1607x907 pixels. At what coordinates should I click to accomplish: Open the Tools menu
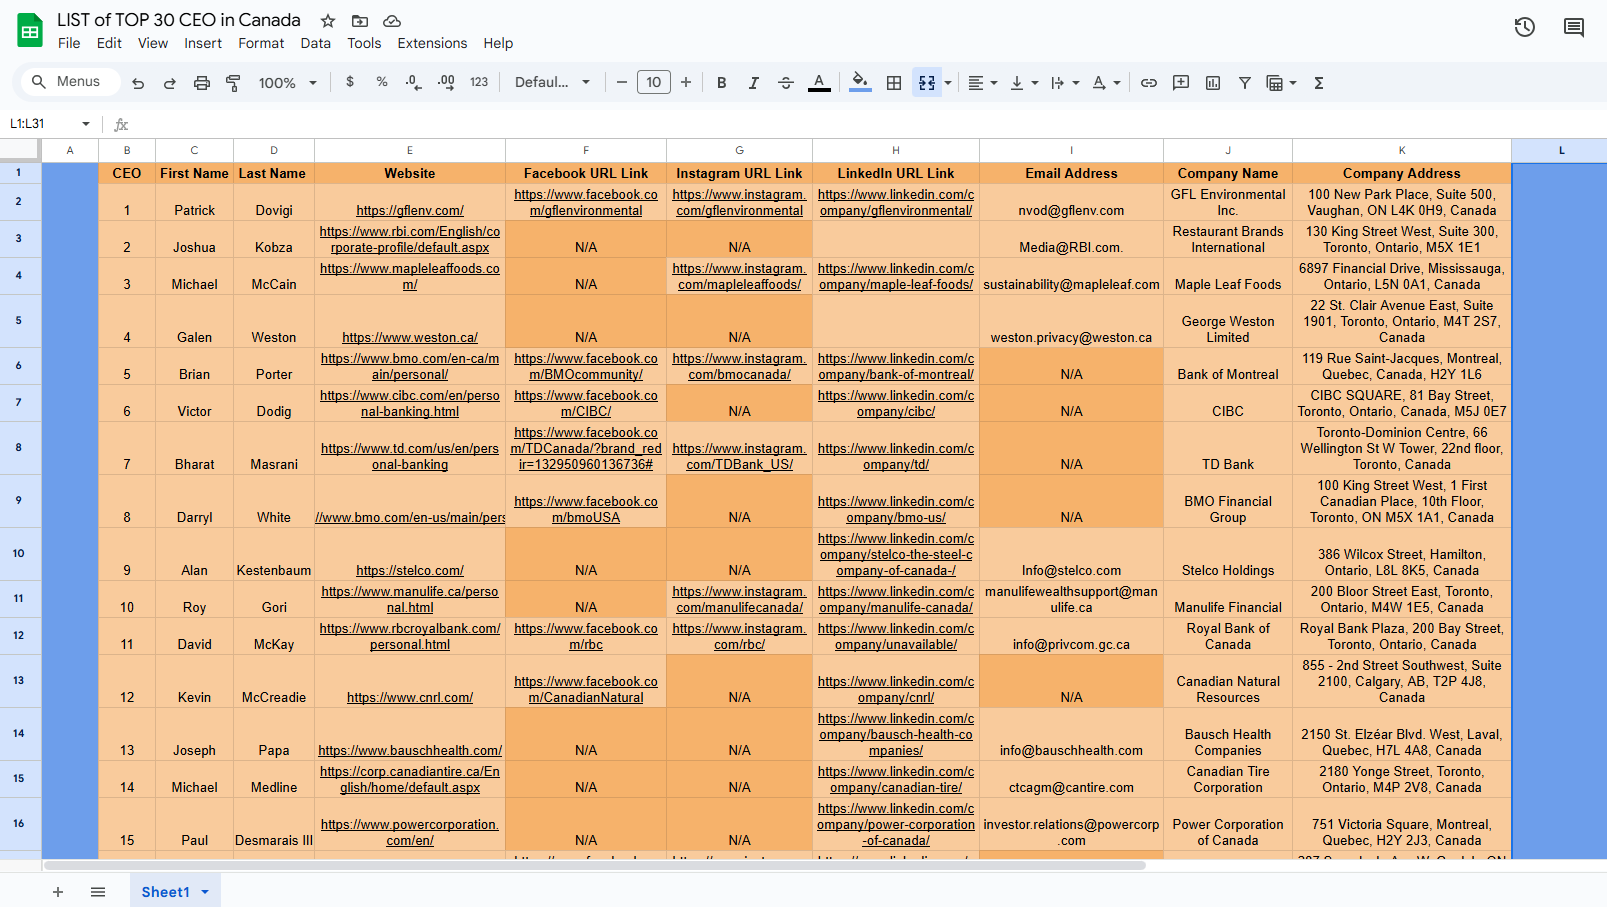tap(364, 43)
